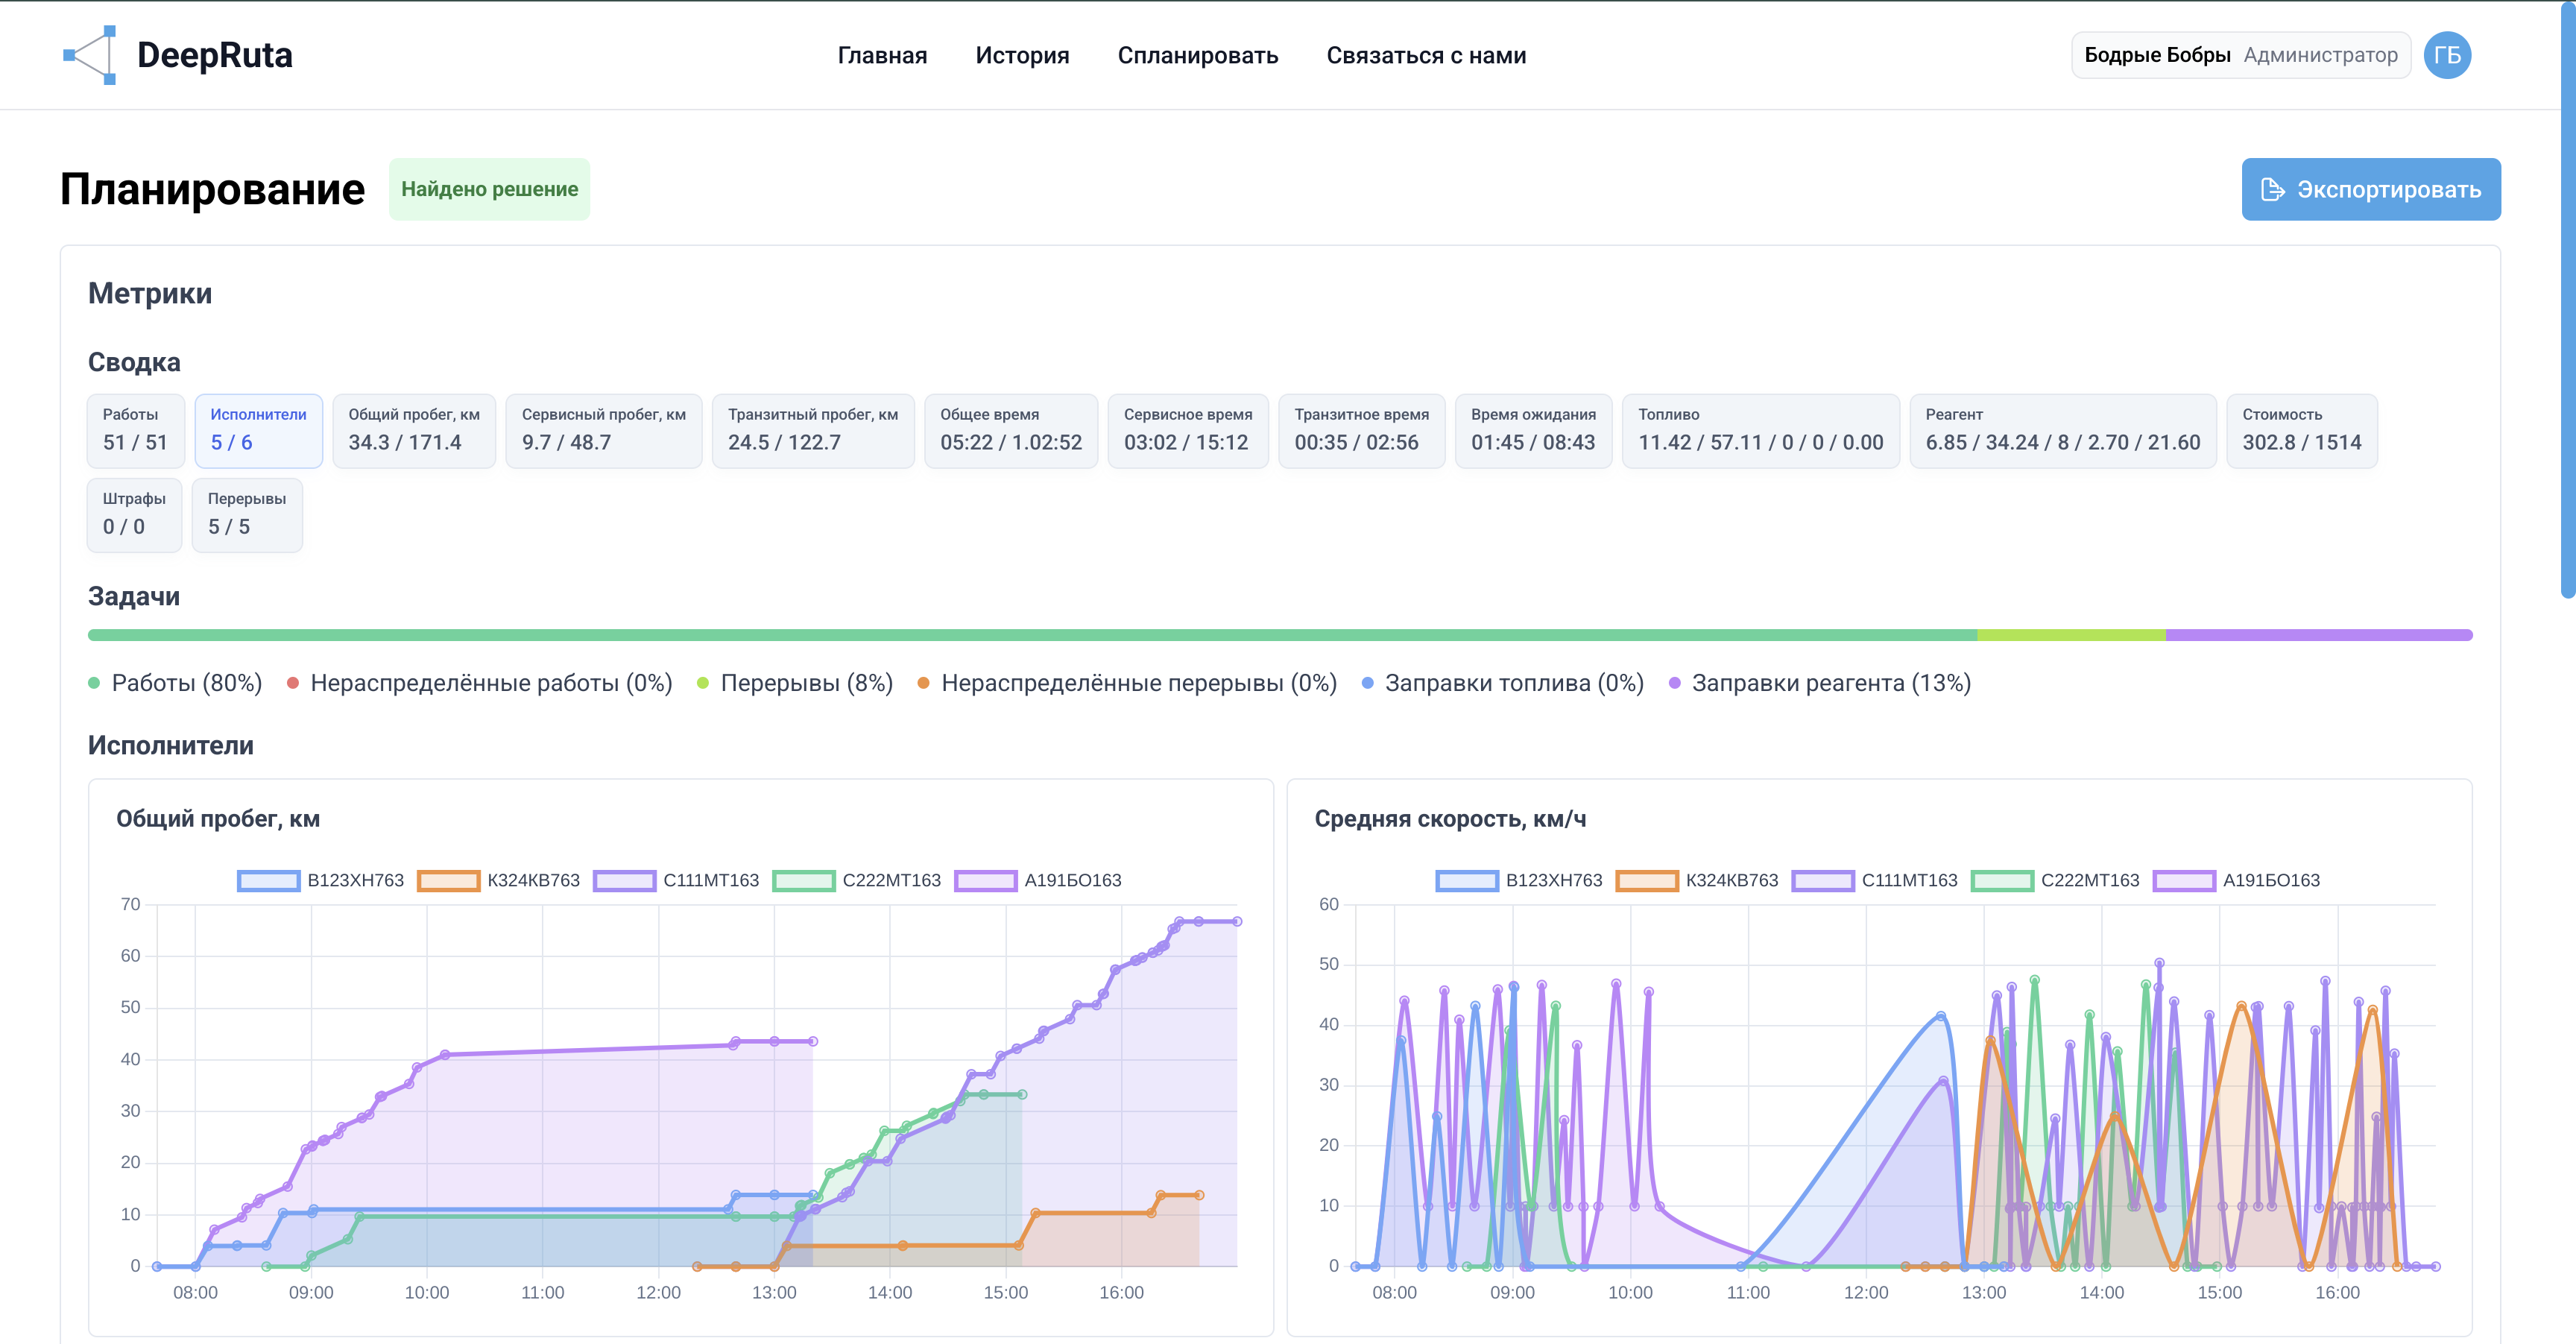
Task: Select the Время ожидания metric card
Action: point(1533,430)
